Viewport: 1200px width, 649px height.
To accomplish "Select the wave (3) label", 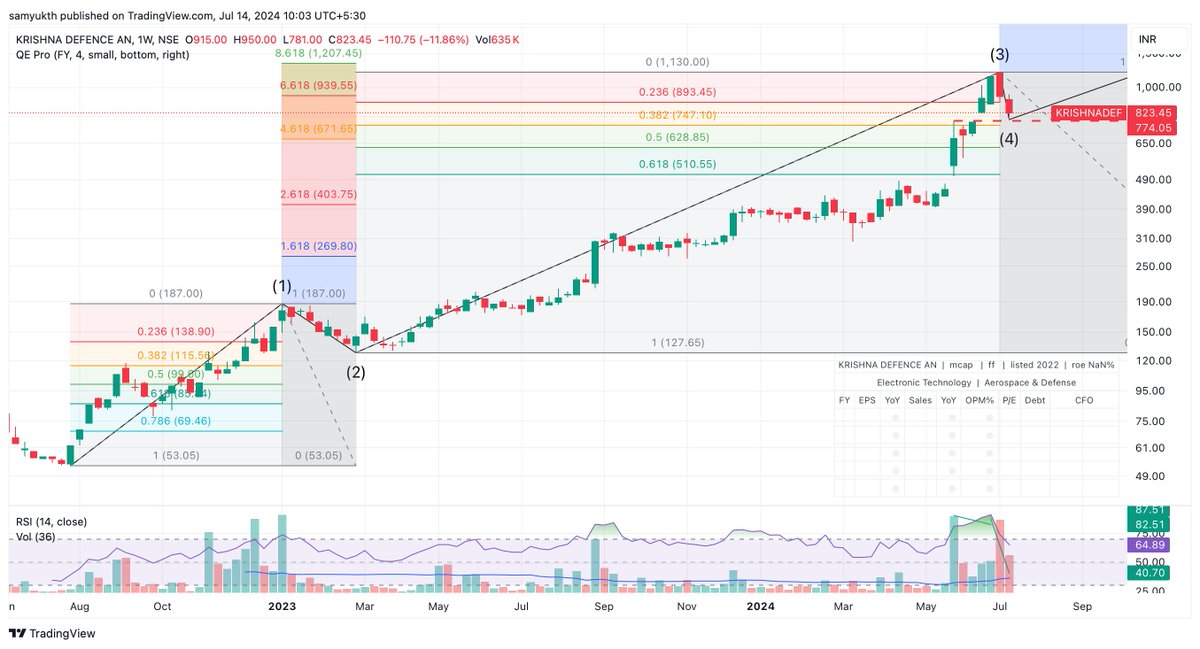I will pyautogui.click(x=1000, y=54).
